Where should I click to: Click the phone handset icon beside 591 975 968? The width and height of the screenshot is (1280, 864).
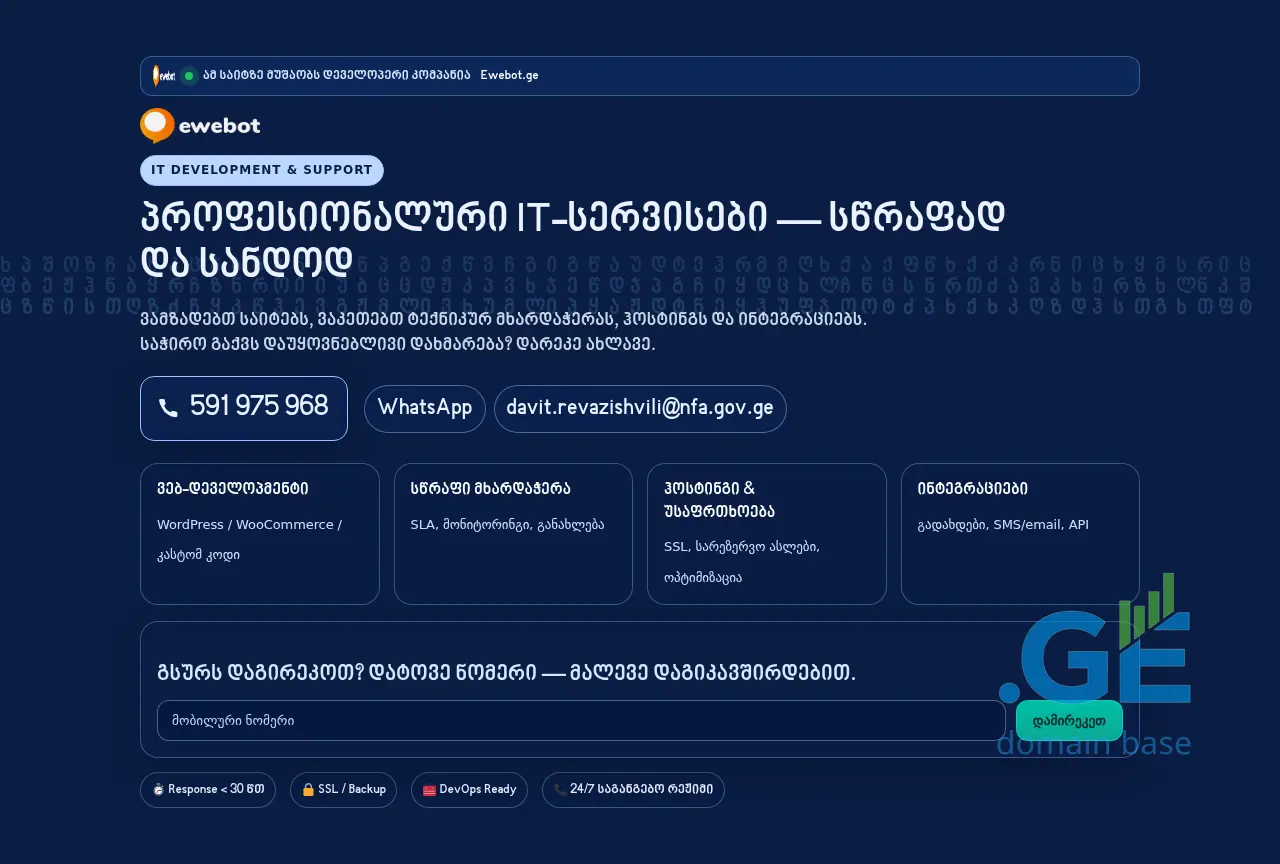(169, 408)
